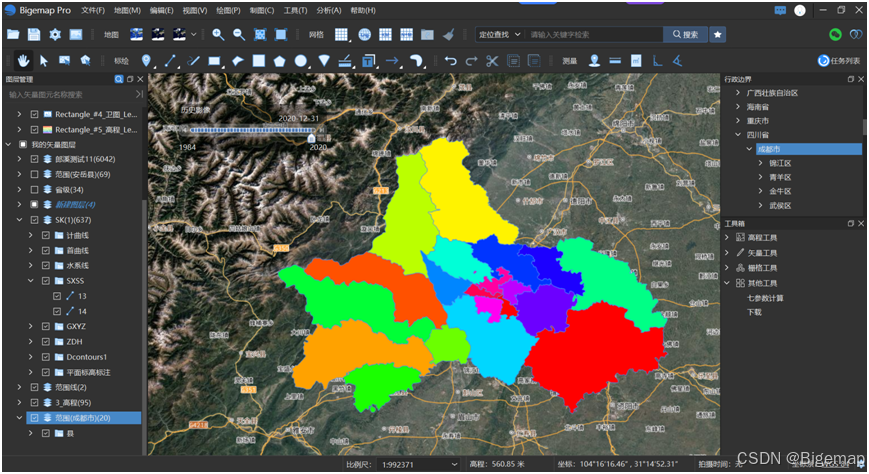Collapse the 我的矢量图层 tree group

pos(8,145)
